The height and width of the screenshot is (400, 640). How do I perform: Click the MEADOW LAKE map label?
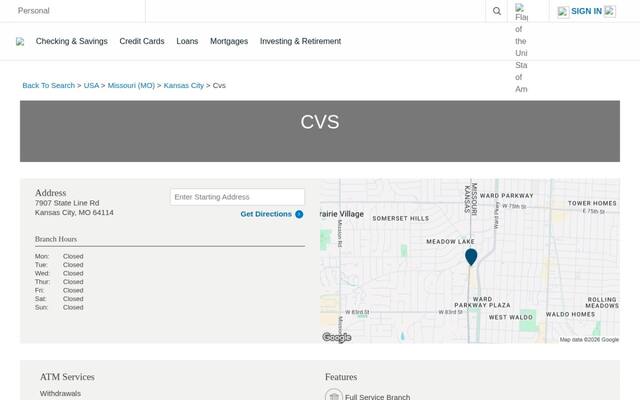(450, 242)
